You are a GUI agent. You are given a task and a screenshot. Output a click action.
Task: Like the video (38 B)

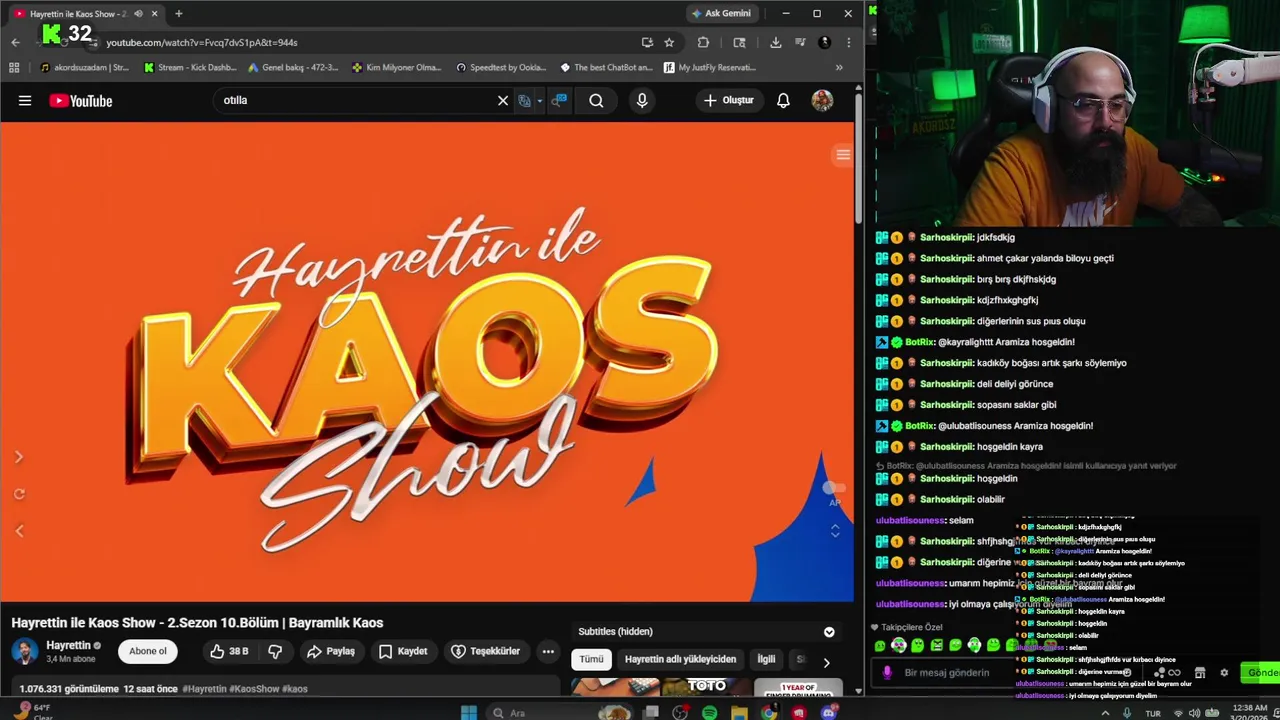tap(229, 651)
